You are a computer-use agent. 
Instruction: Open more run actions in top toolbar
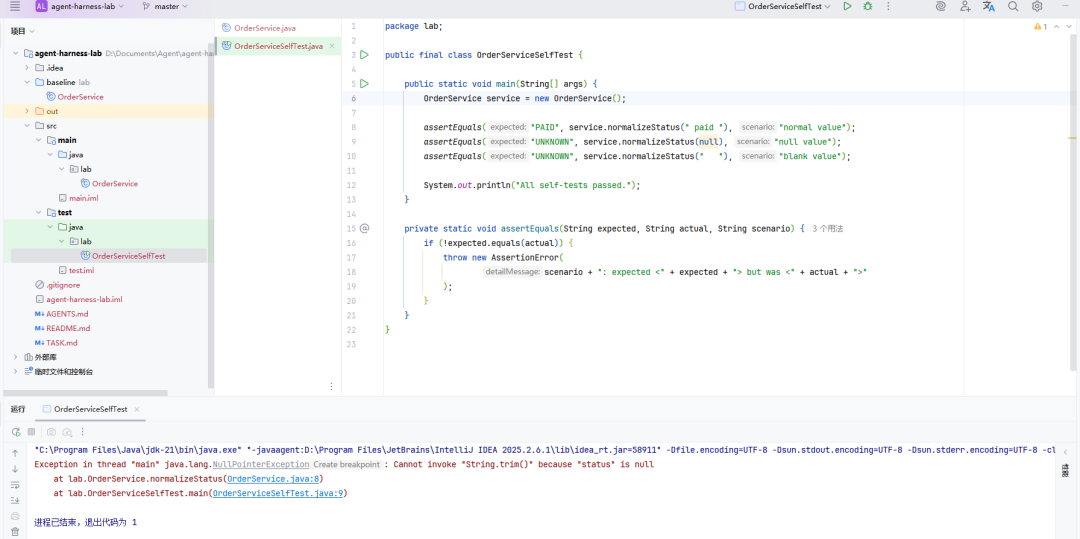coord(889,6)
